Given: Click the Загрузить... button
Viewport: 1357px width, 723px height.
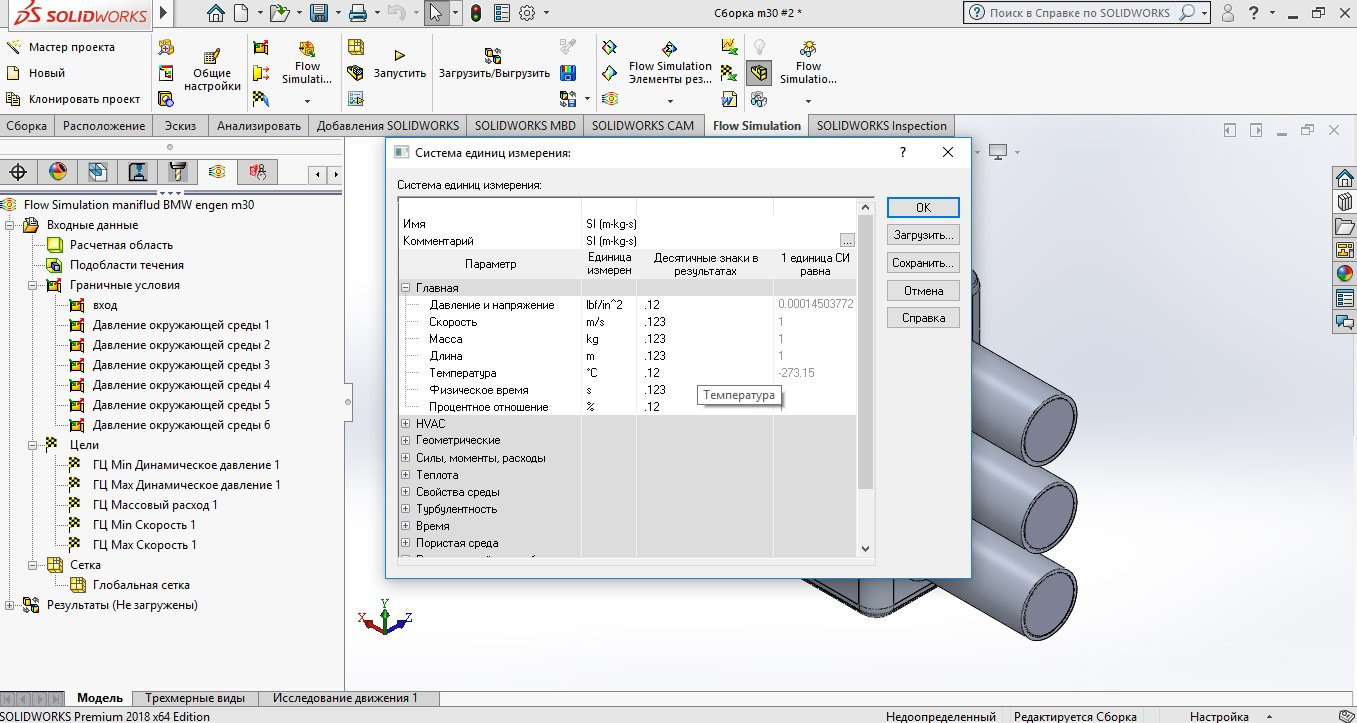Looking at the screenshot, I should pos(923,235).
